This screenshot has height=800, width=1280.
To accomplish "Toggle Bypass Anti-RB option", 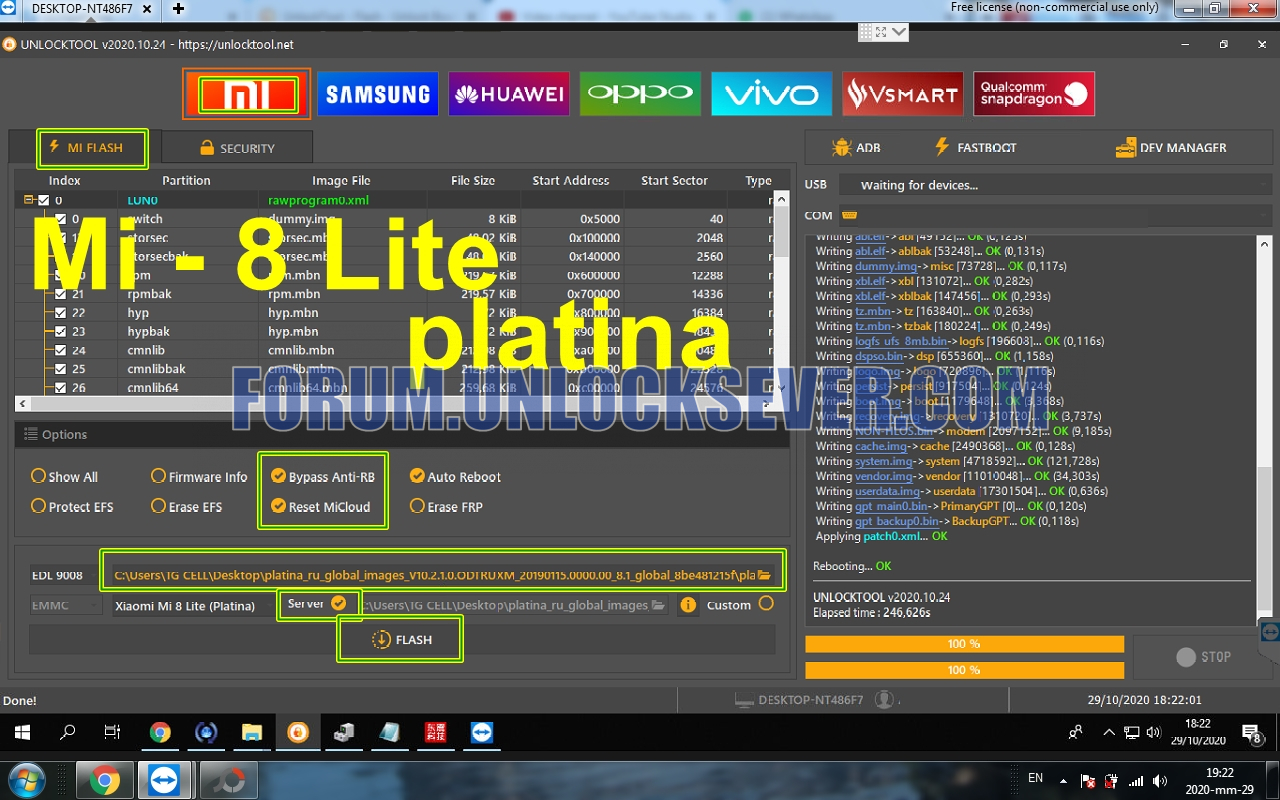I will coord(323,477).
